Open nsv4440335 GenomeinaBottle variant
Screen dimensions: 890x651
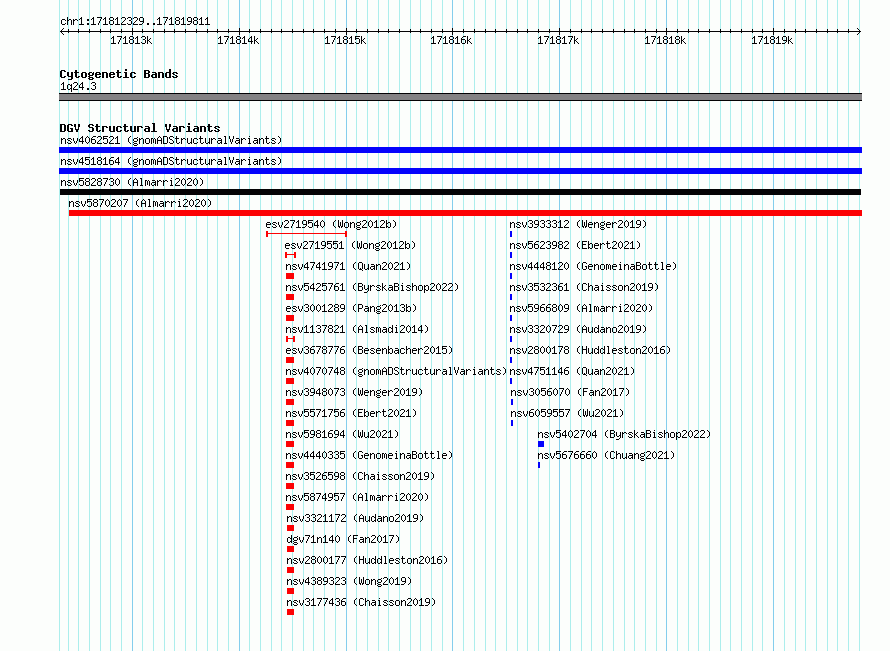(x=369, y=455)
